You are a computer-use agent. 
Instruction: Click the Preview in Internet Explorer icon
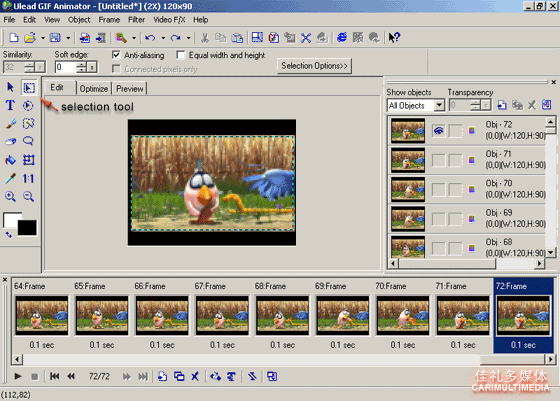click(x=342, y=37)
